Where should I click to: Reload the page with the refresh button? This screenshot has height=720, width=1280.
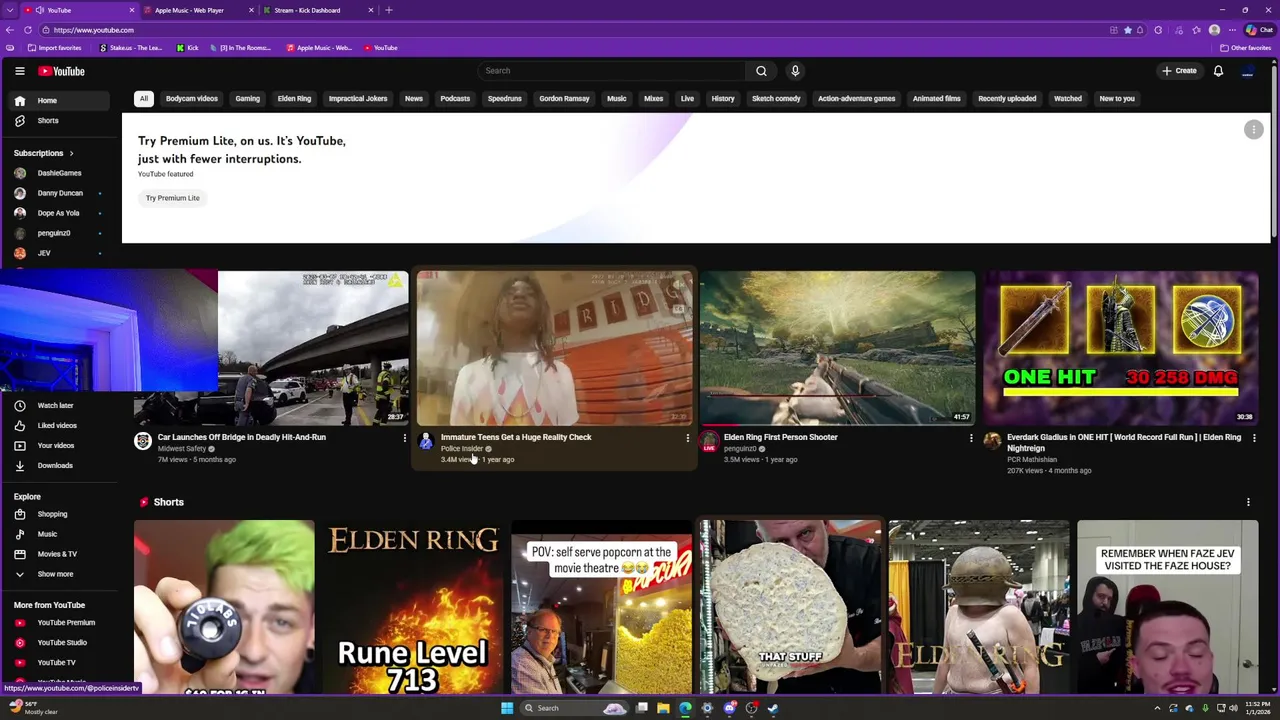click(28, 30)
